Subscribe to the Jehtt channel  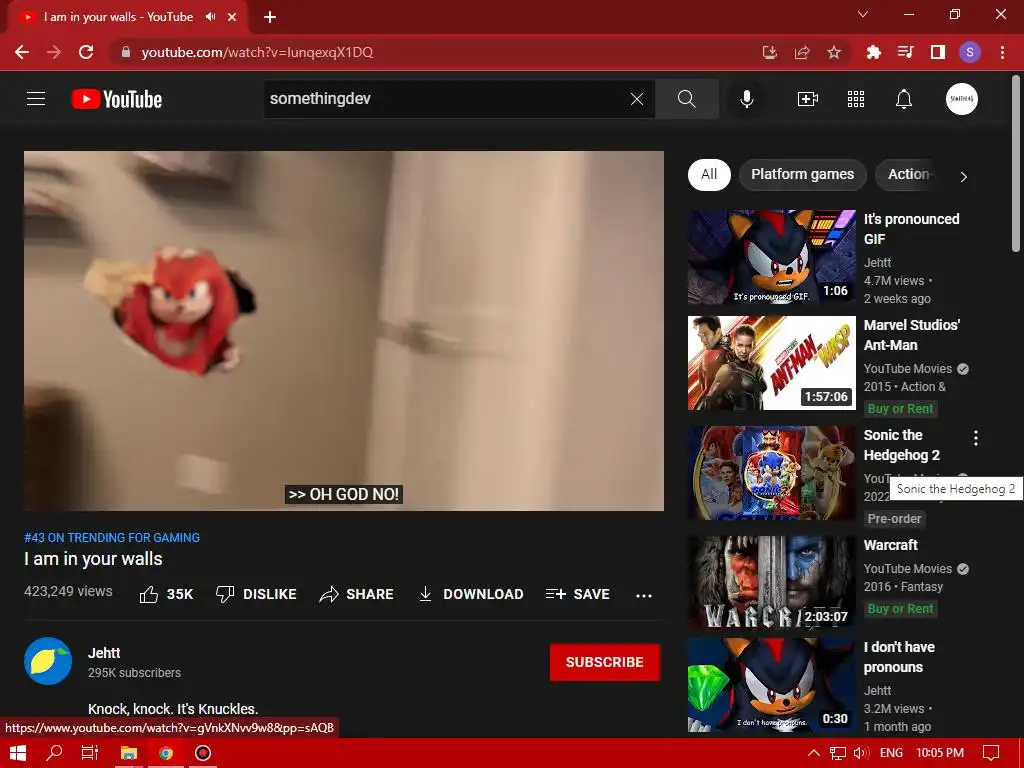pyautogui.click(x=605, y=662)
